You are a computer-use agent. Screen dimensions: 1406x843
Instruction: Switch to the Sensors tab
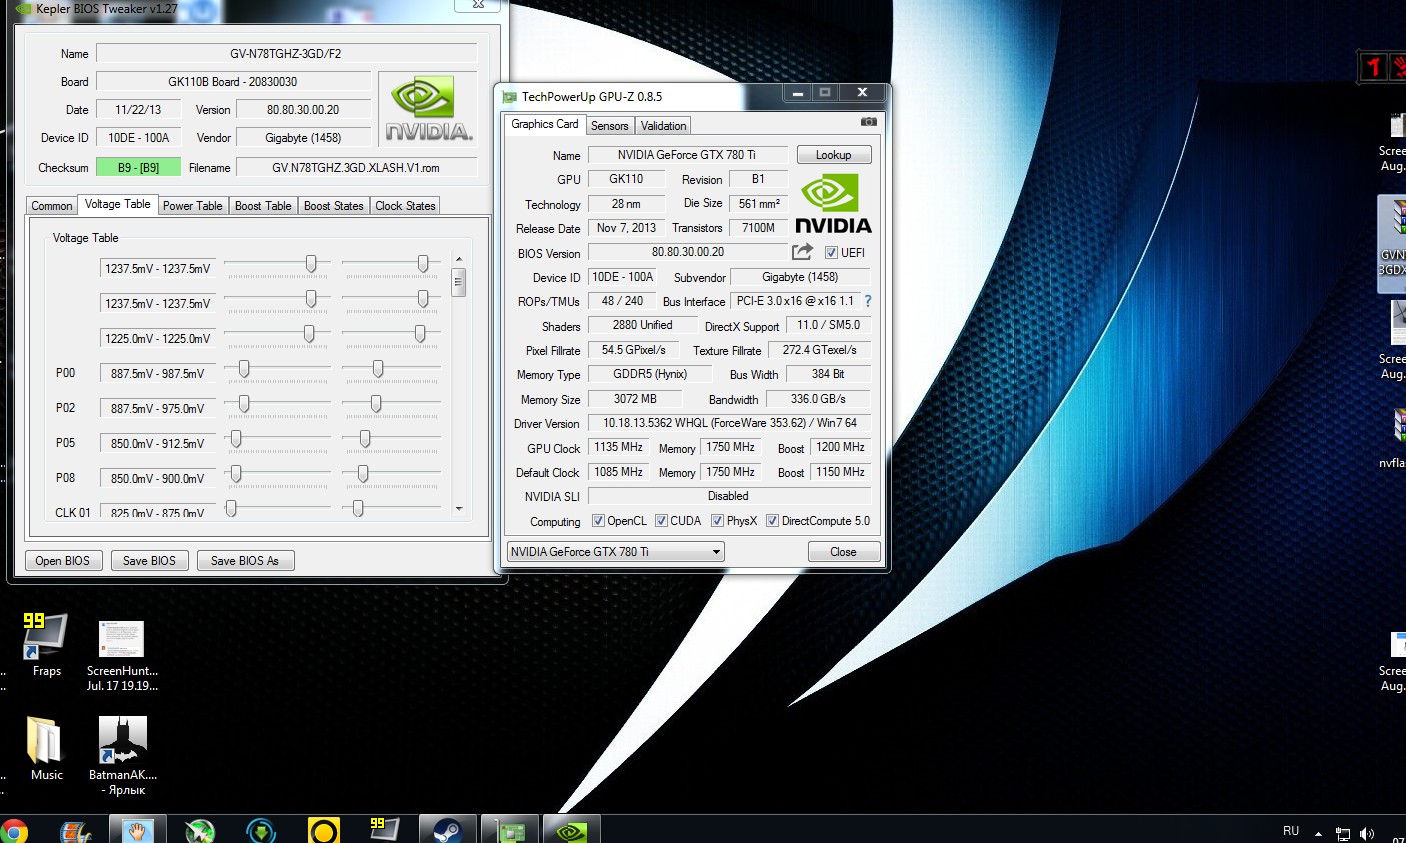(x=609, y=126)
